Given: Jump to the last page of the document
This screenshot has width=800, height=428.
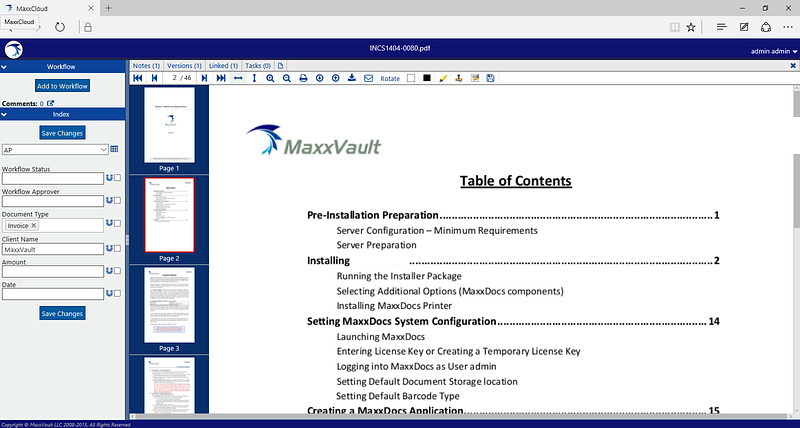Looking at the screenshot, I should [221, 78].
